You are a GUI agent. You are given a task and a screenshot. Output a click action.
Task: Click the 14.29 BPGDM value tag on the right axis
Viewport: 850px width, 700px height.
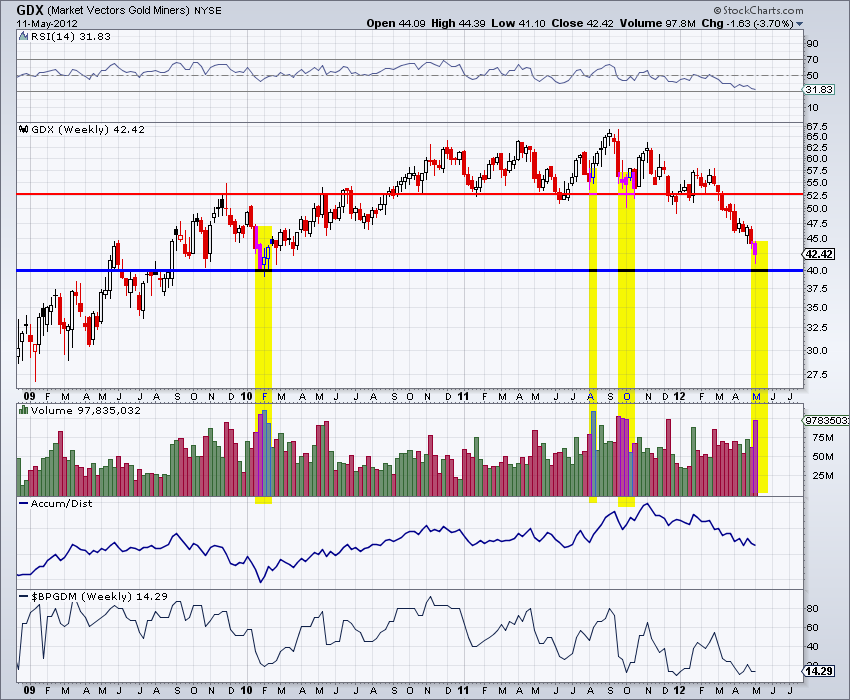click(x=819, y=671)
